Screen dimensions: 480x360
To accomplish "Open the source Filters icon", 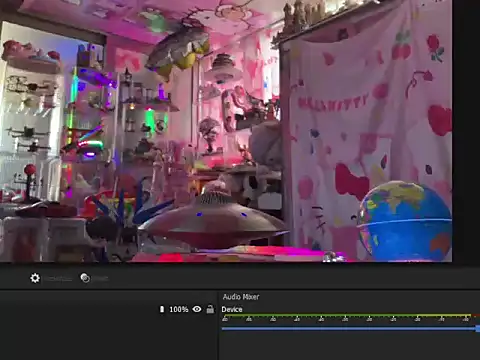I will click(x=85, y=278).
